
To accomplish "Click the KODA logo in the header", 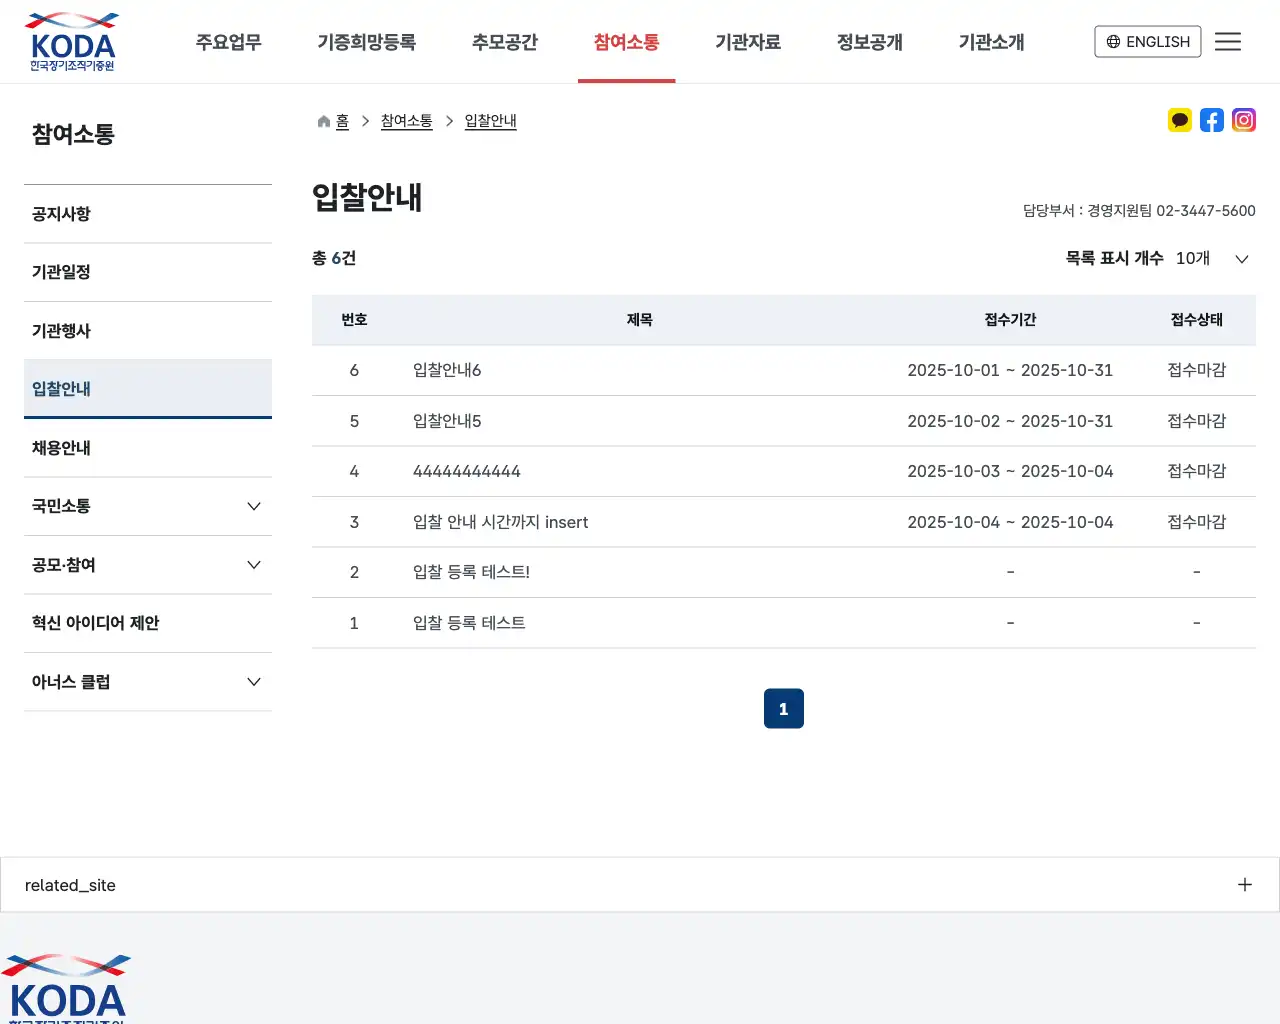I will [70, 41].
